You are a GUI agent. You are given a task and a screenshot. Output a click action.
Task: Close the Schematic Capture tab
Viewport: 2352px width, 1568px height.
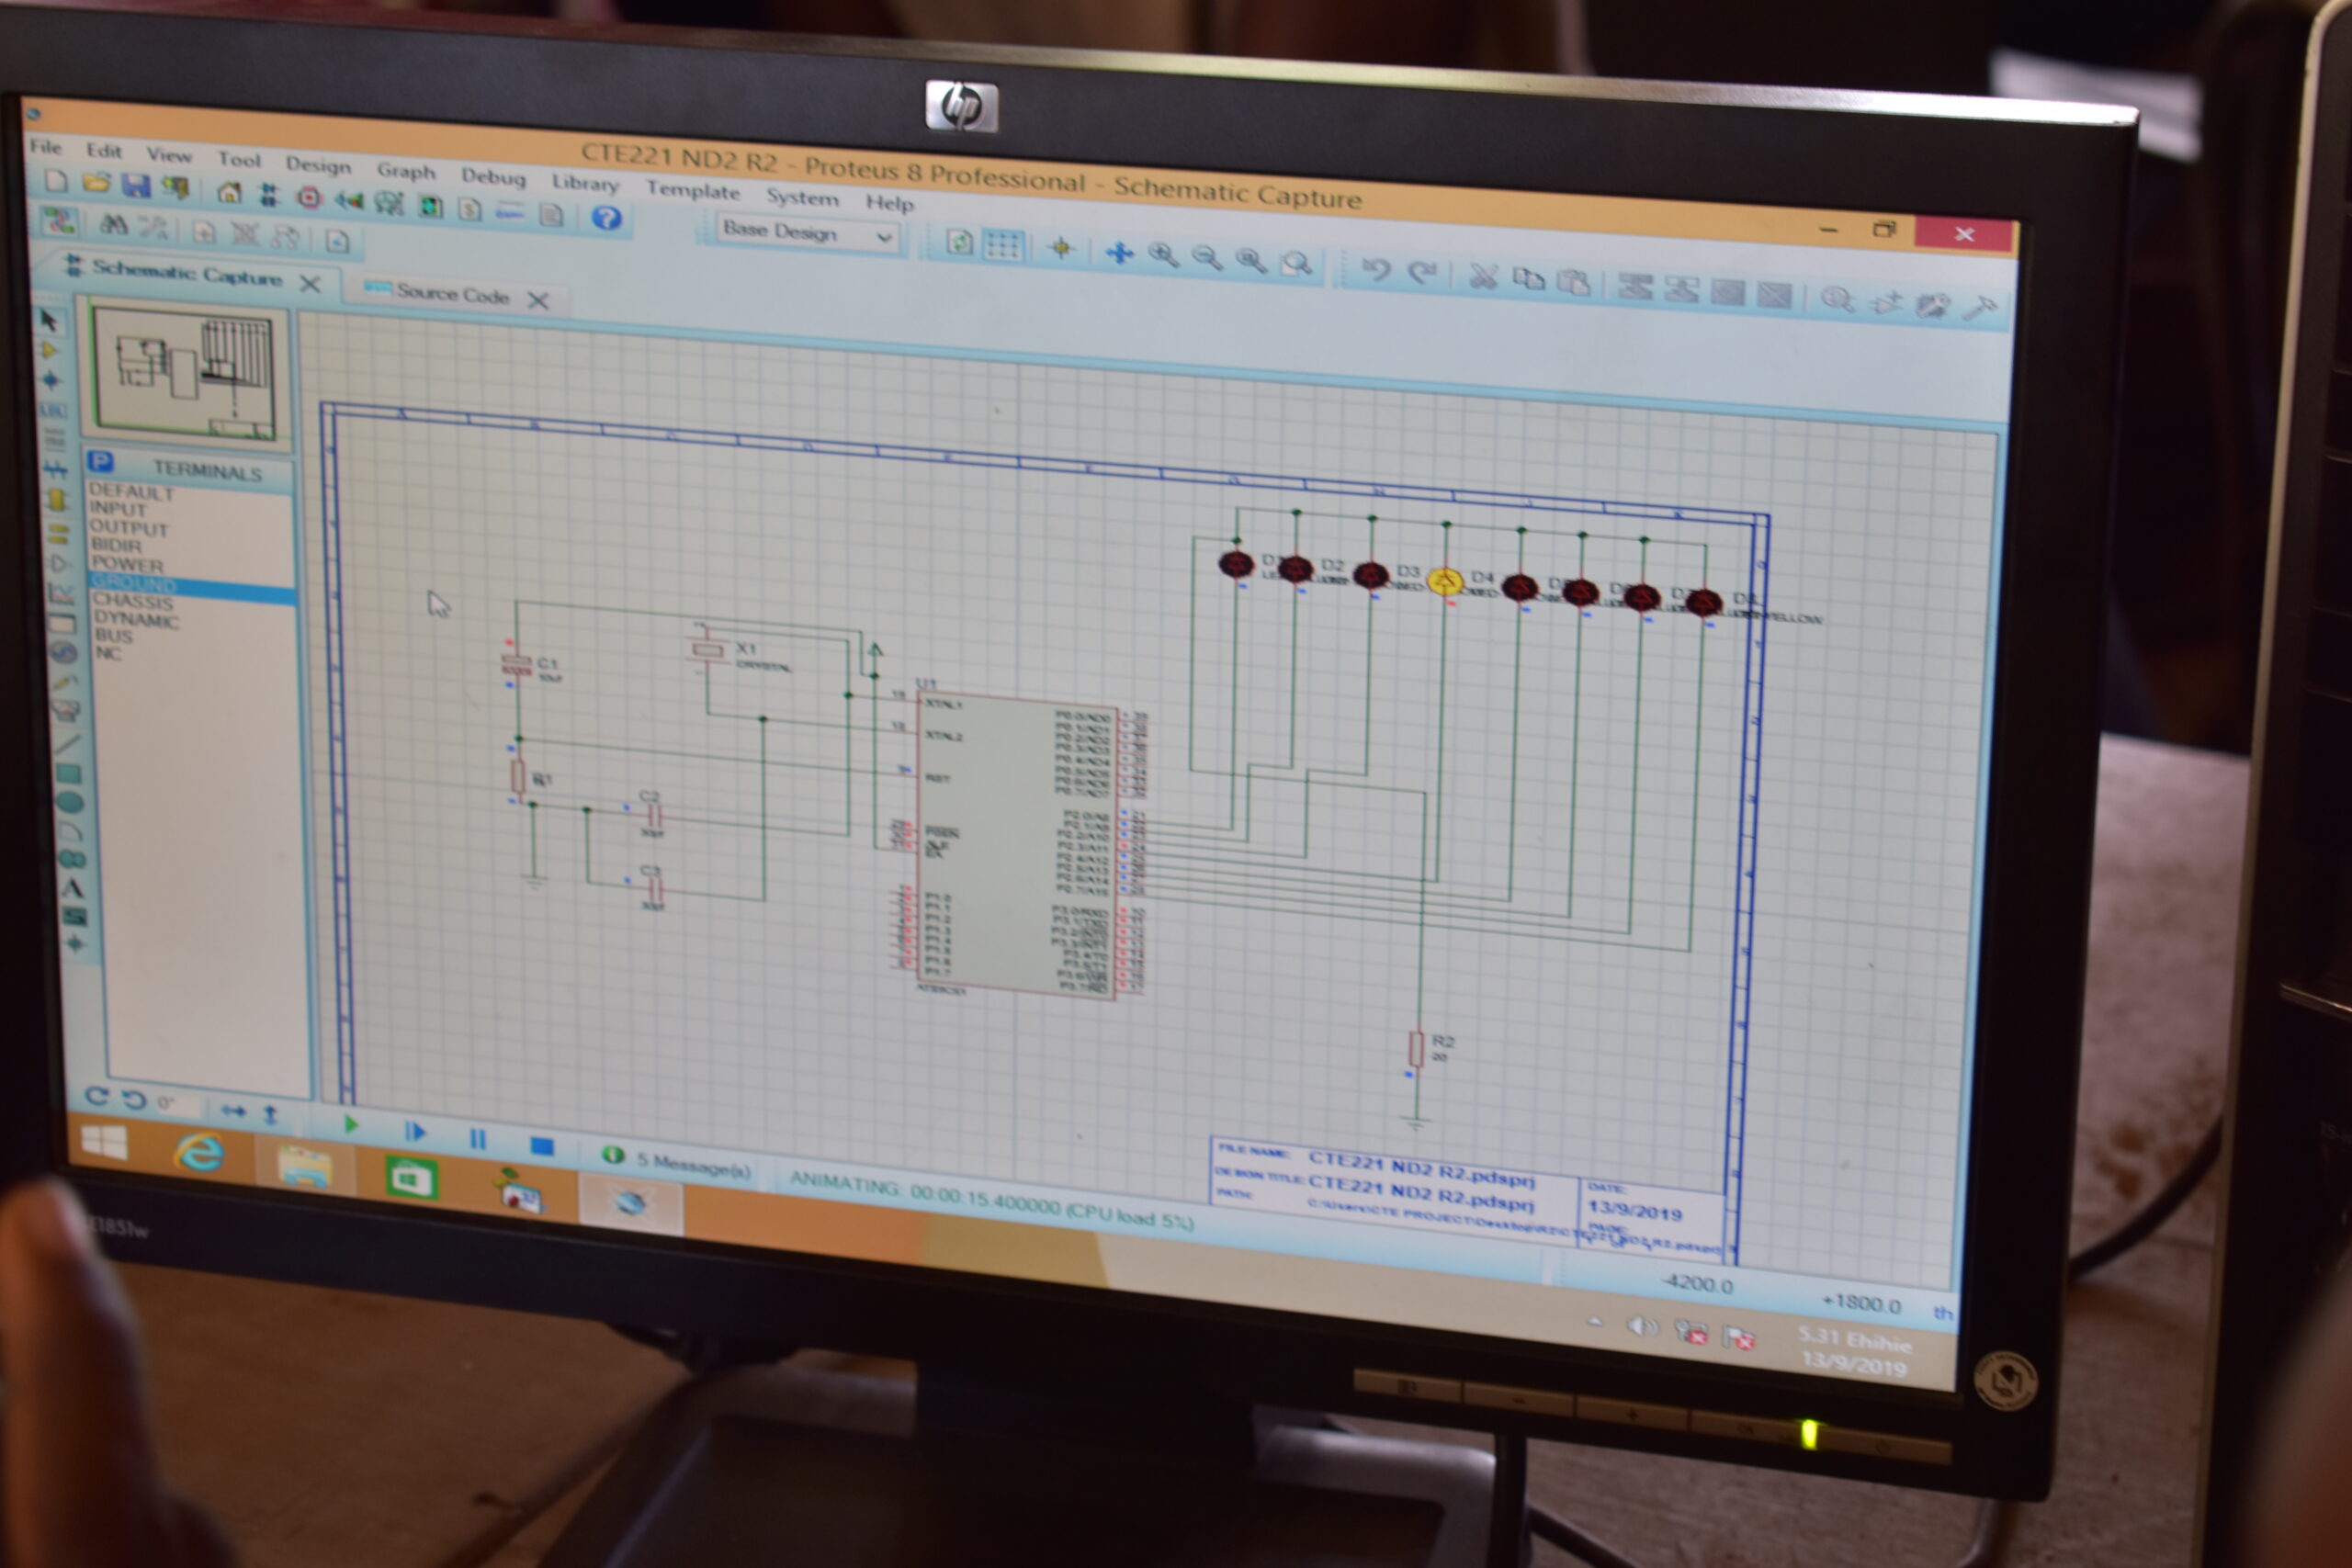tap(310, 284)
